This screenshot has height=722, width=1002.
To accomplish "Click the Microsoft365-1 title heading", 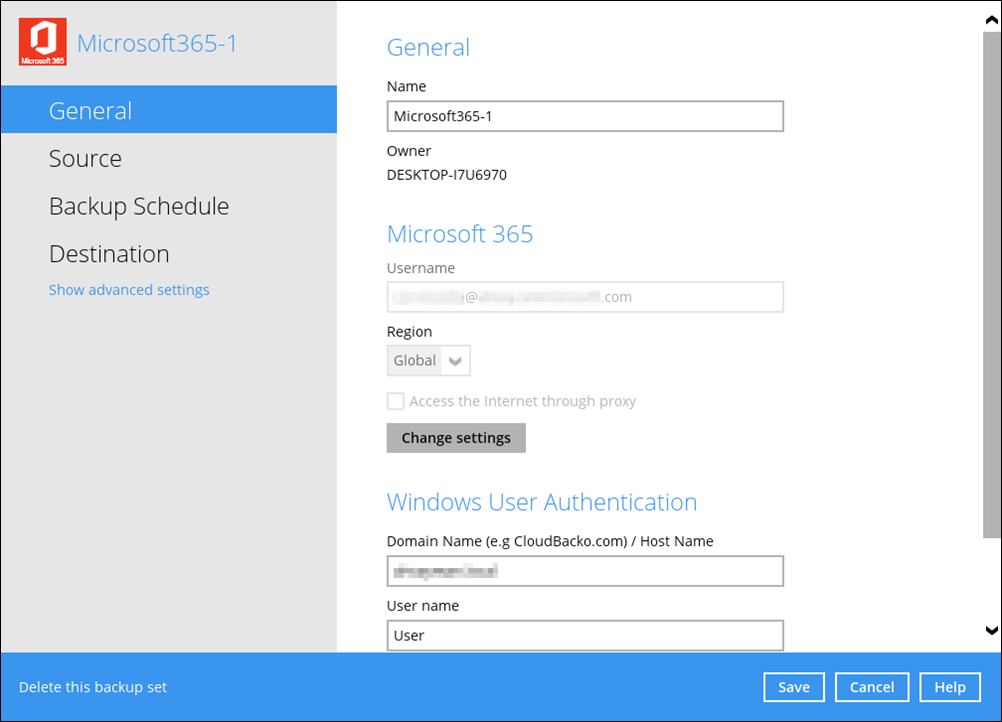I will (x=157, y=43).
